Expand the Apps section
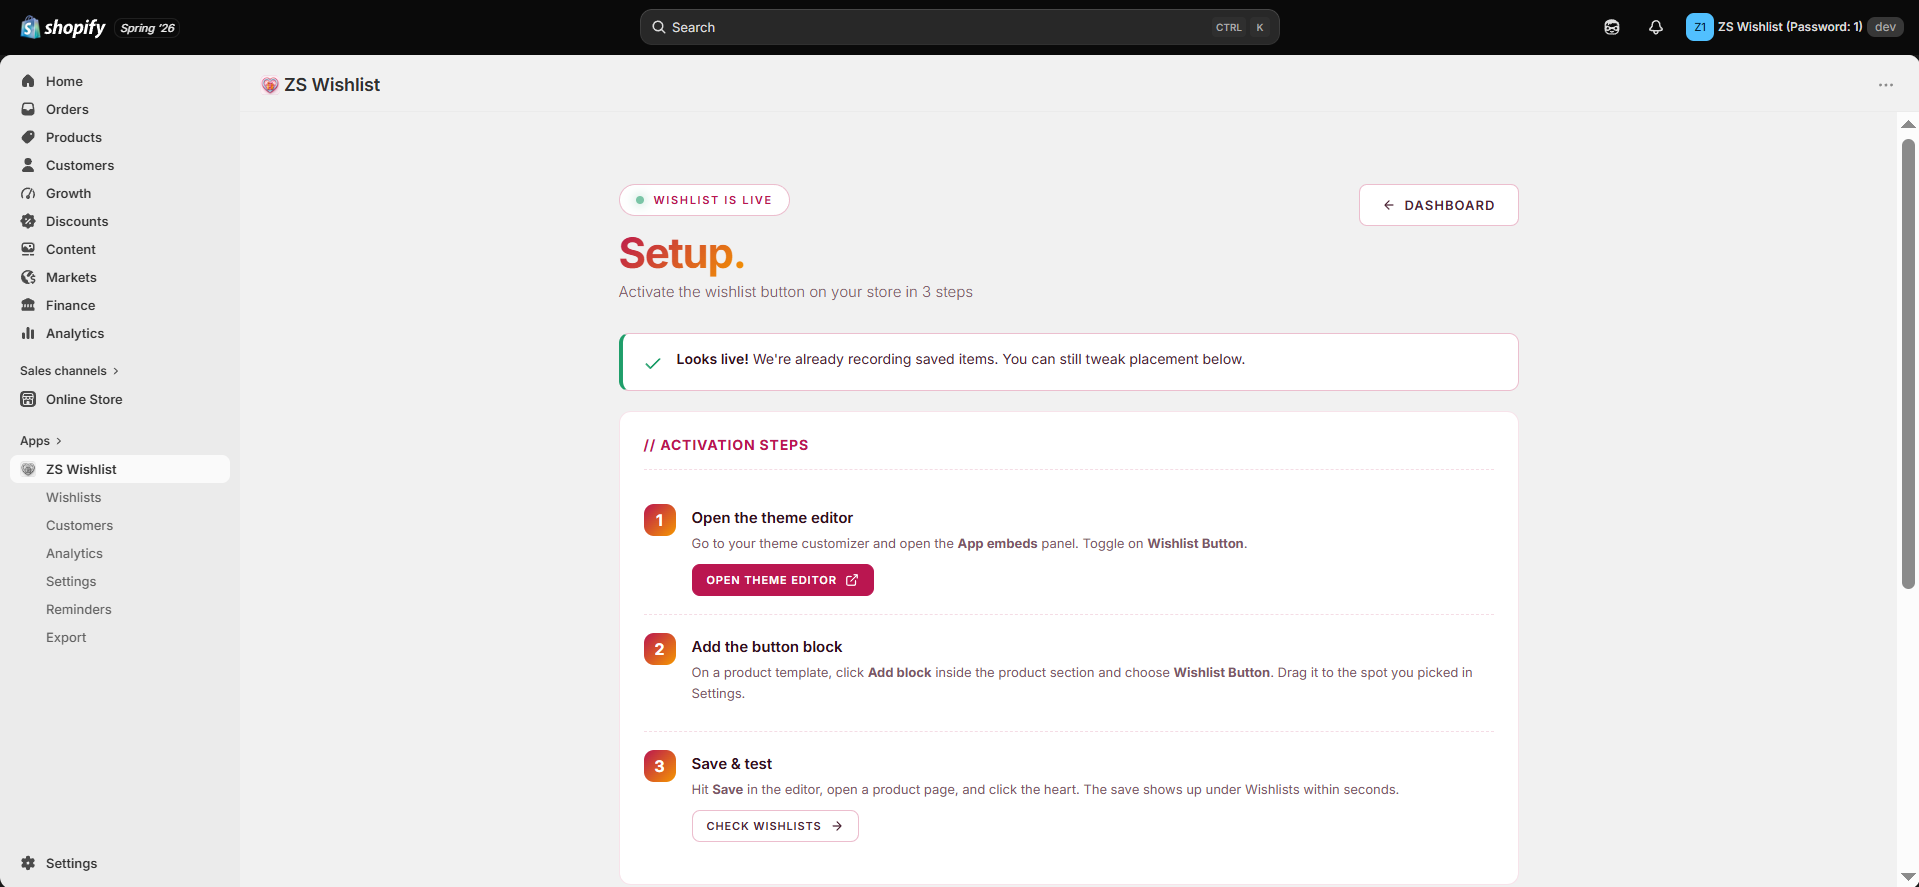This screenshot has width=1919, height=887. point(41,441)
